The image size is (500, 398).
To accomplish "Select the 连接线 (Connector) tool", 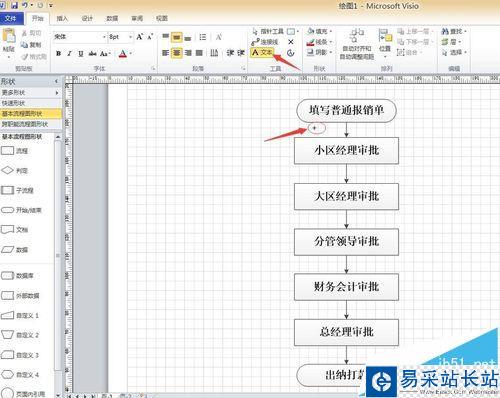I will [x=265, y=42].
